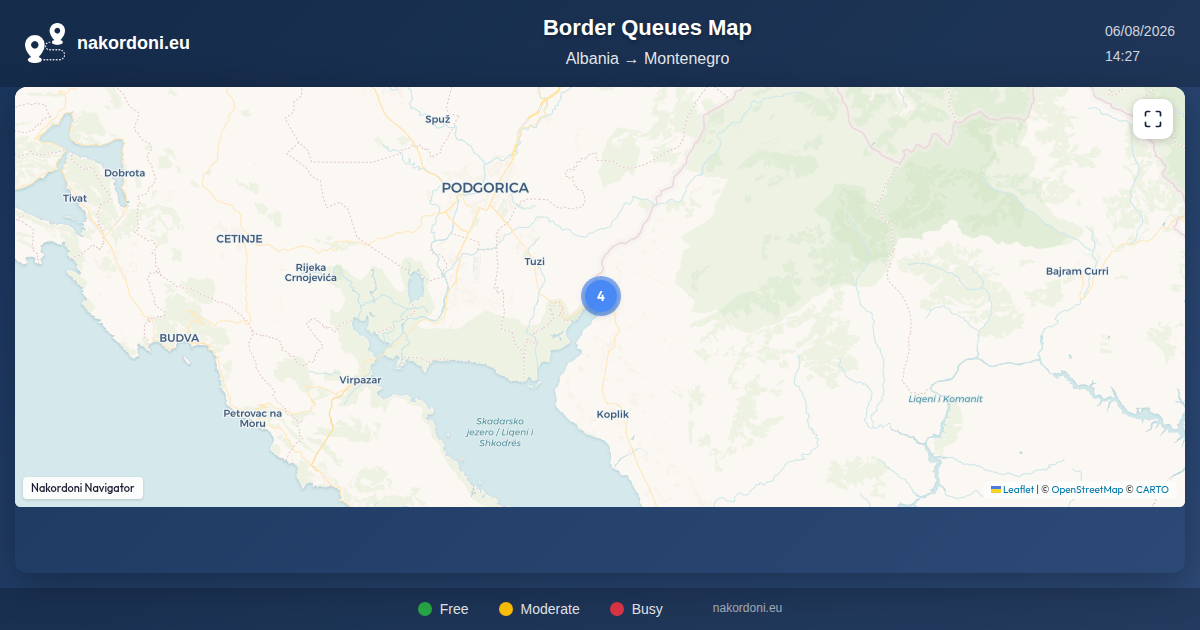Toggle fullscreen map view button

1153,120
